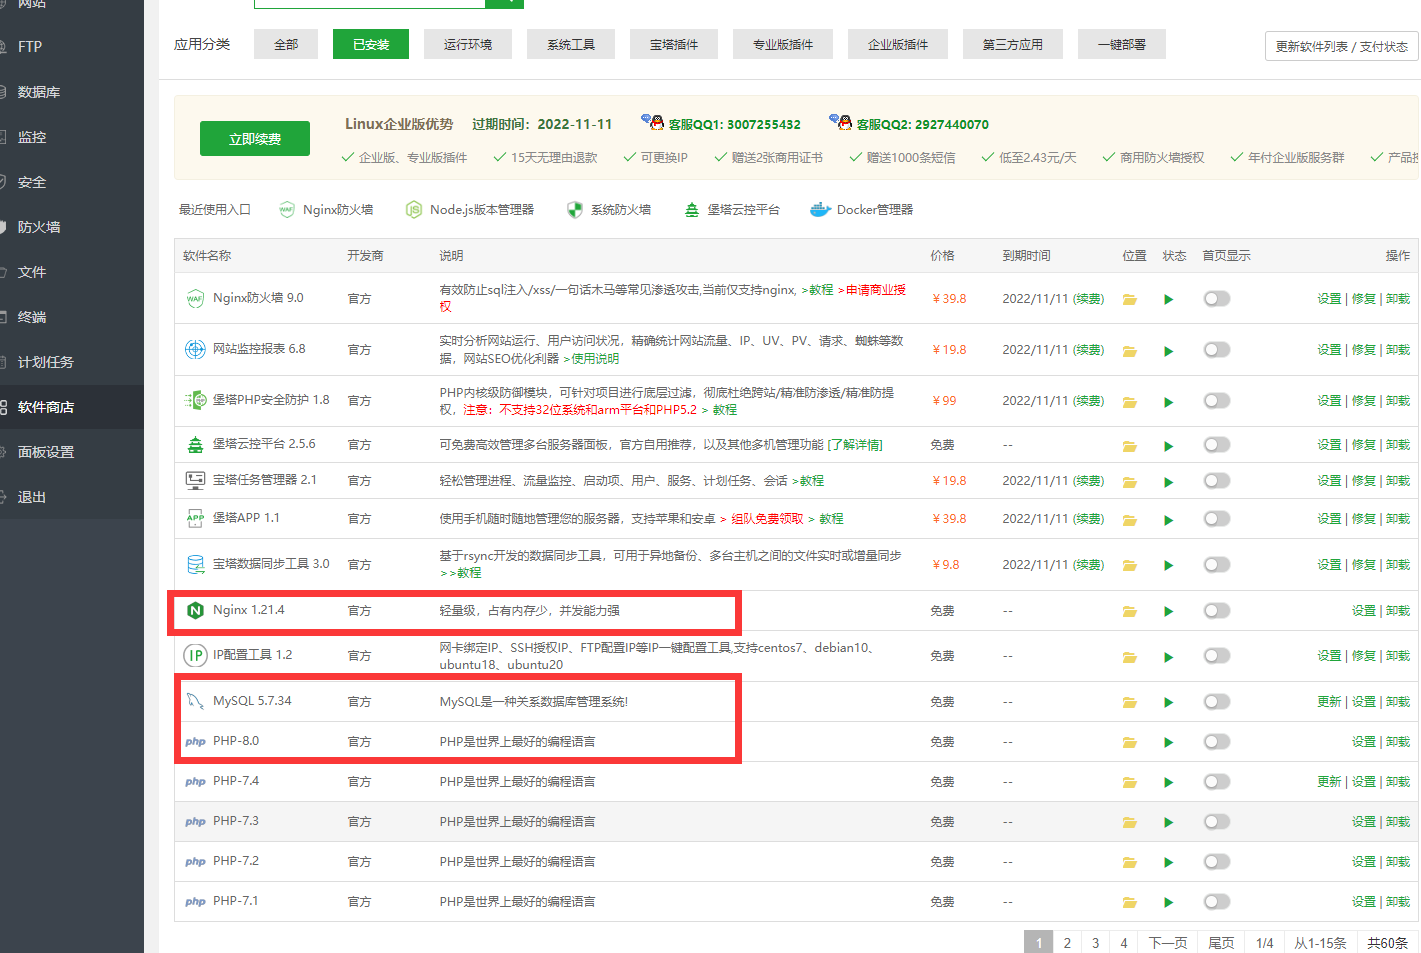Screen dimensions: 1421x953
Task: Select the 系统工具 category tab
Action: tap(571, 45)
